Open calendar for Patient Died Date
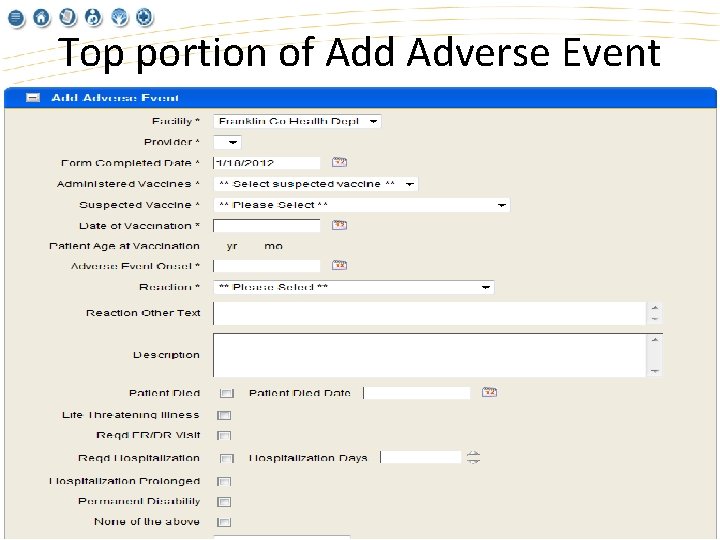720x540 pixels. pyautogui.click(x=489, y=393)
